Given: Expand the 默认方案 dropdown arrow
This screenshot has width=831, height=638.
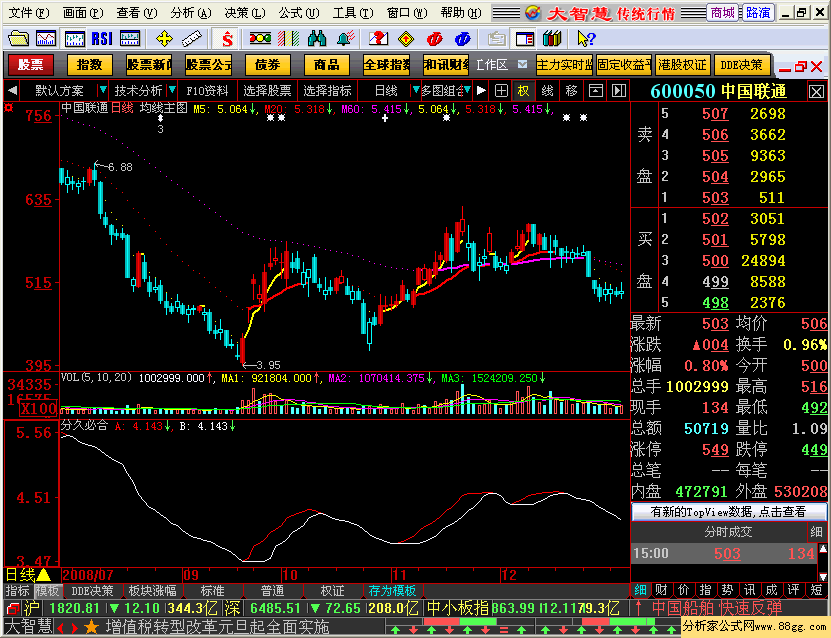Looking at the screenshot, I should click(103, 90).
